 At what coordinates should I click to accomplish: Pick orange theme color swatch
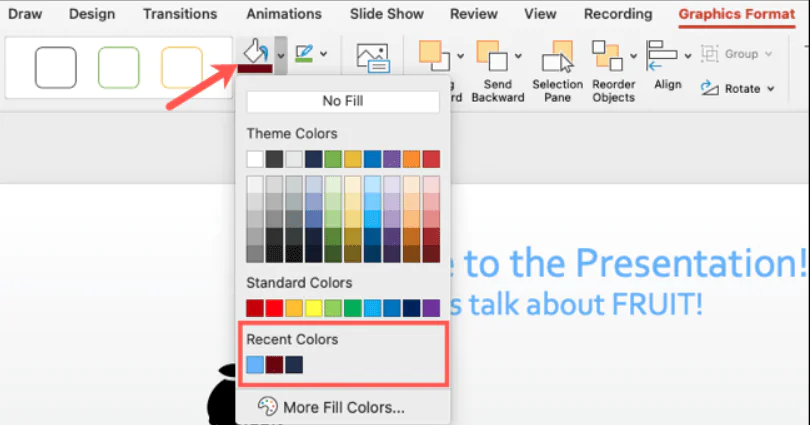[x=411, y=159]
